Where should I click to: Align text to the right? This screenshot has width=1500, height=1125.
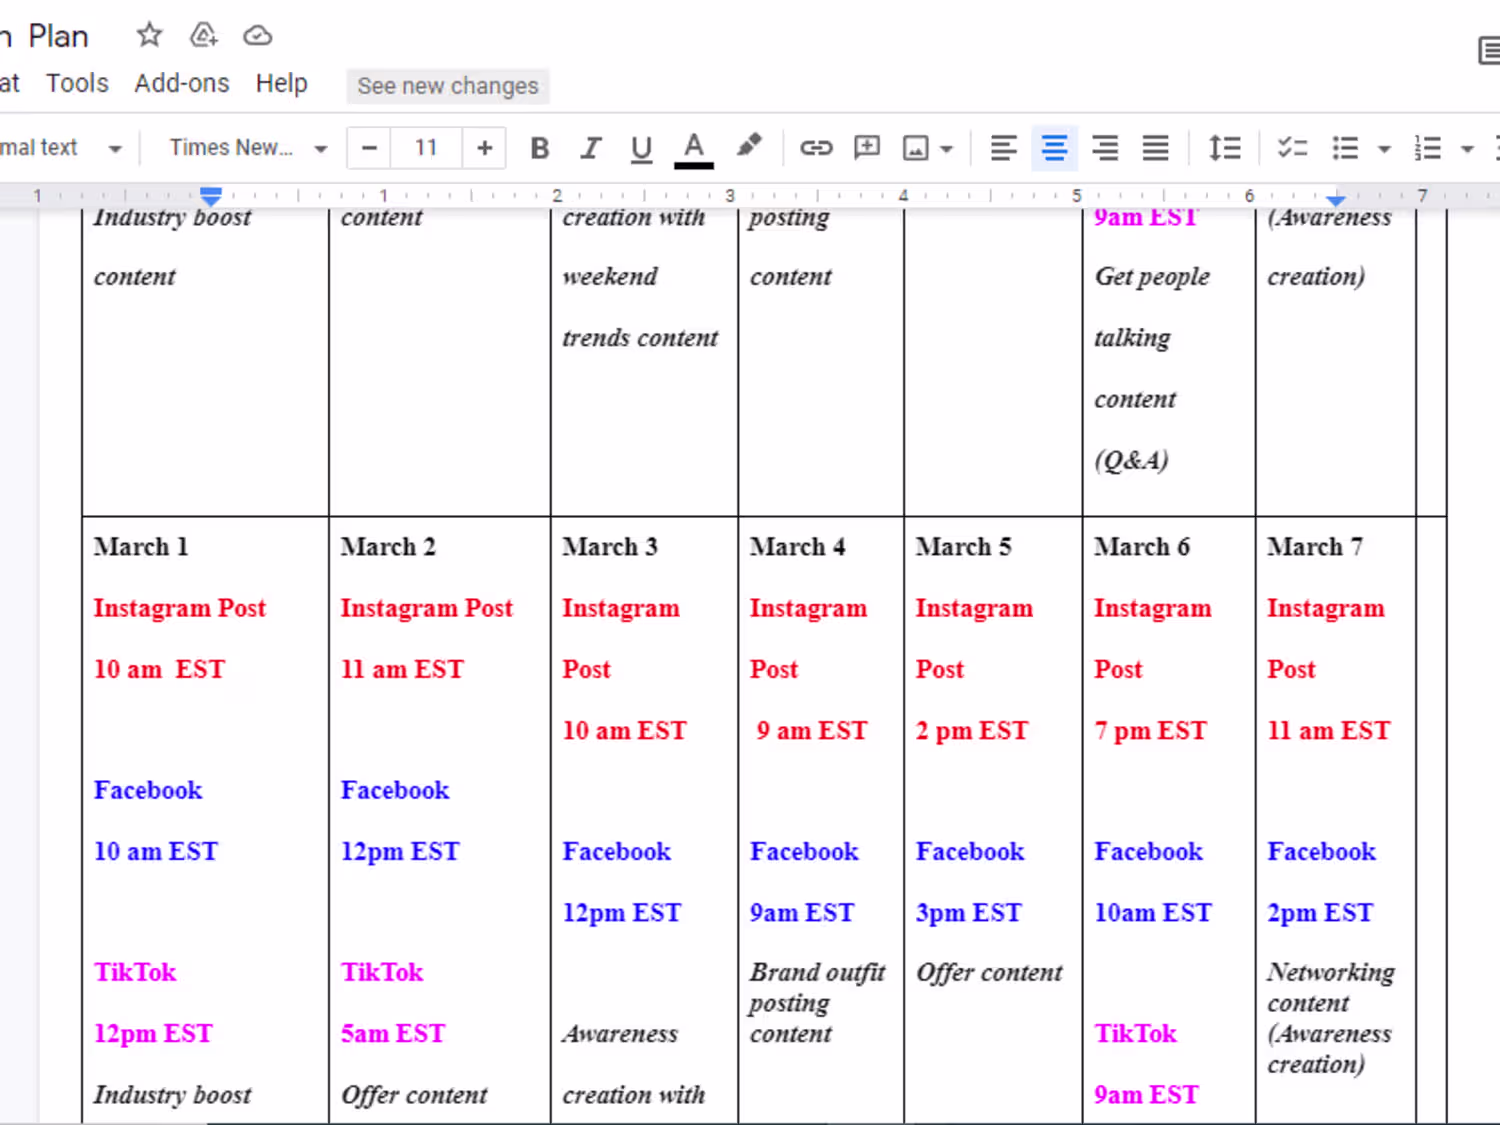pyautogui.click(x=1105, y=148)
